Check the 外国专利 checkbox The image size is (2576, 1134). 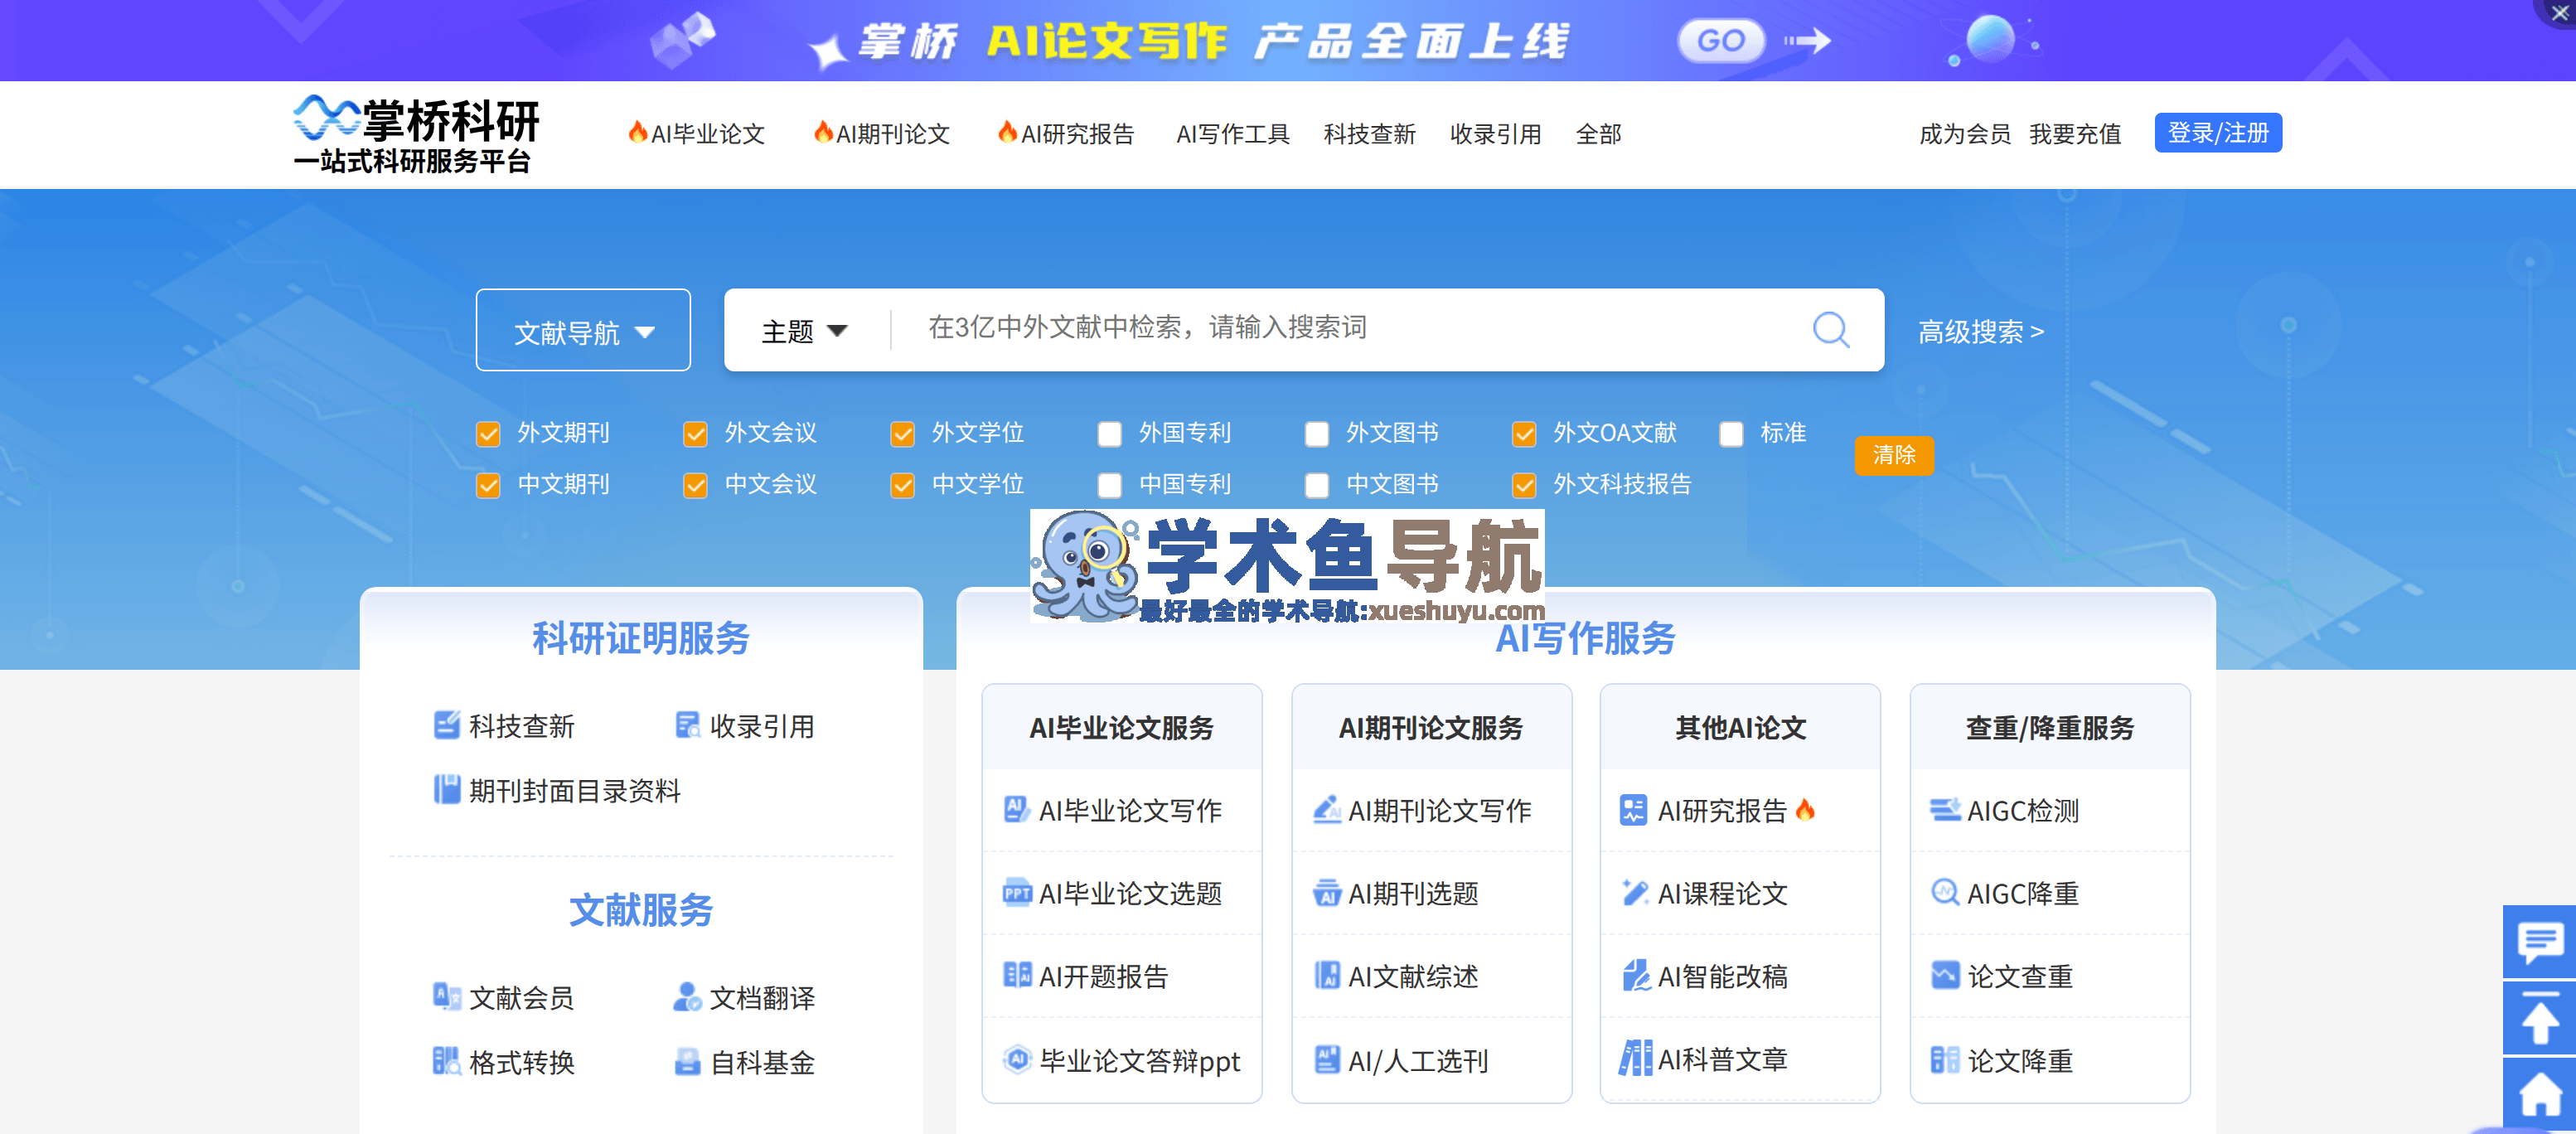[1109, 434]
